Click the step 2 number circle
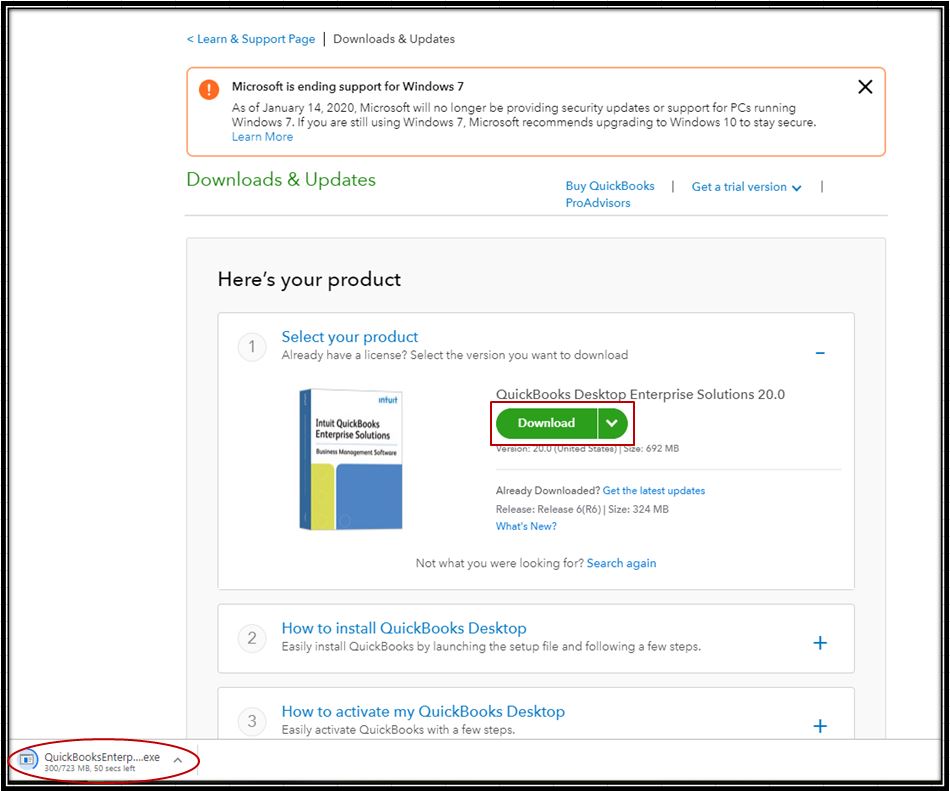The image size is (950, 791). 252,638
